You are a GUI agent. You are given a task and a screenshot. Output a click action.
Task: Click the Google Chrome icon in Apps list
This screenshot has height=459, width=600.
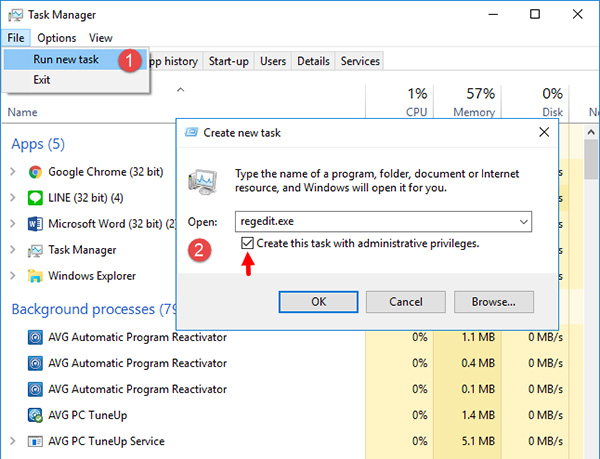pyautogui.click(x=35, y=172)
